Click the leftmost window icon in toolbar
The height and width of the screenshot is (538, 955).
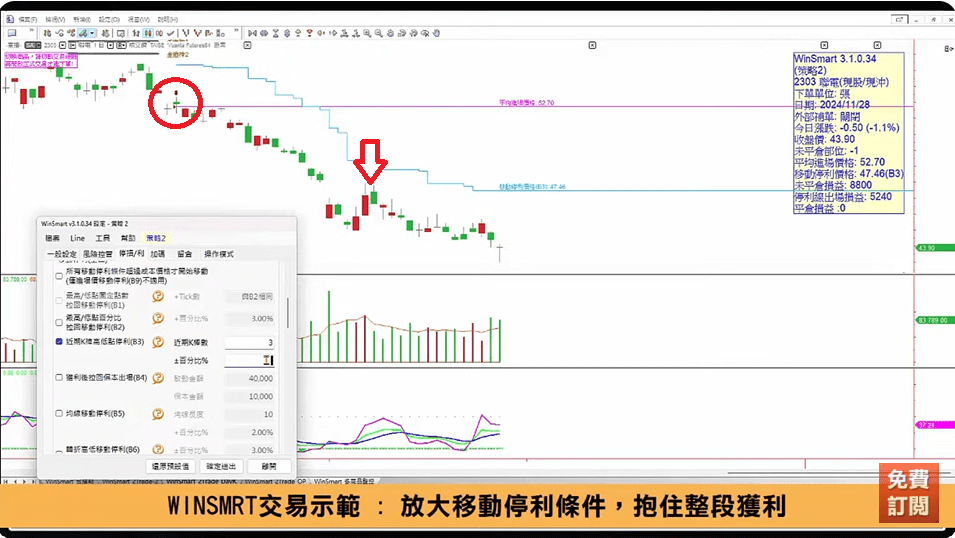pos(12,33)
